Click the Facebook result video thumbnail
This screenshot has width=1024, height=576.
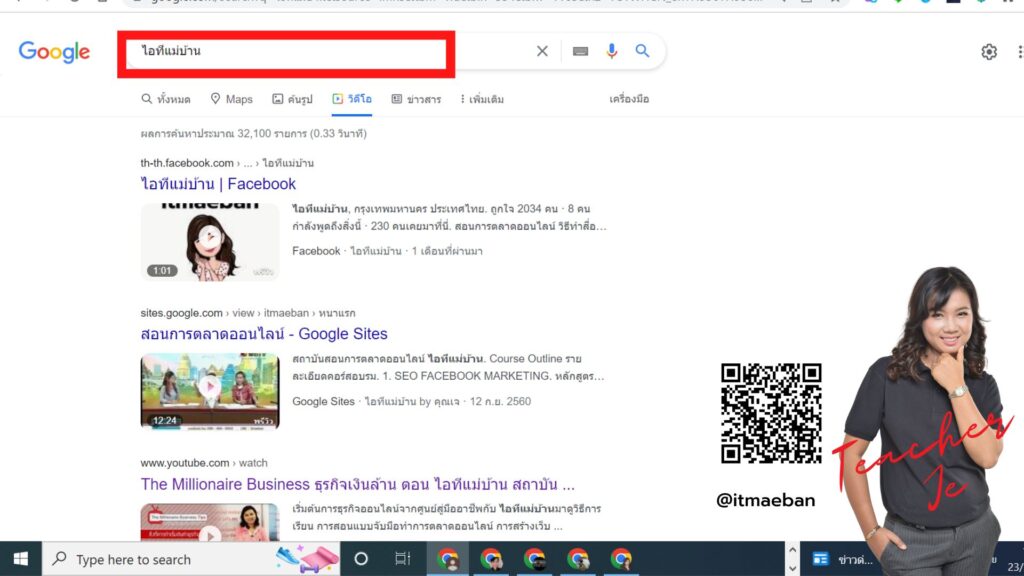click(210, 240)
